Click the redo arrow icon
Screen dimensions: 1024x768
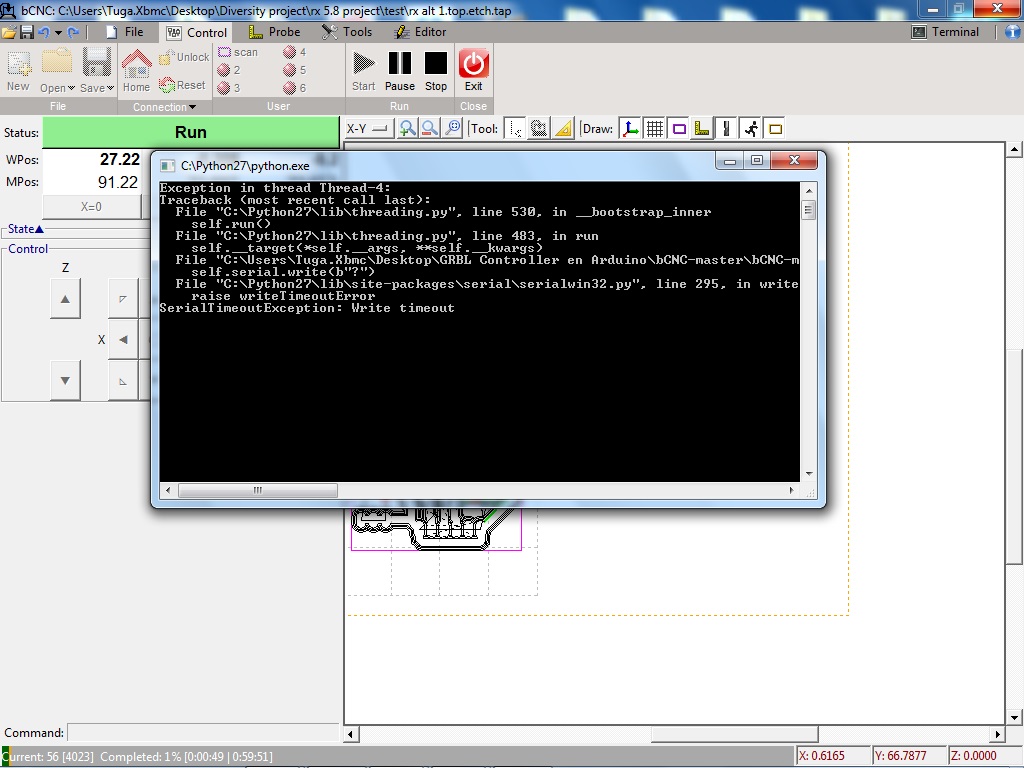pos(73,32)
